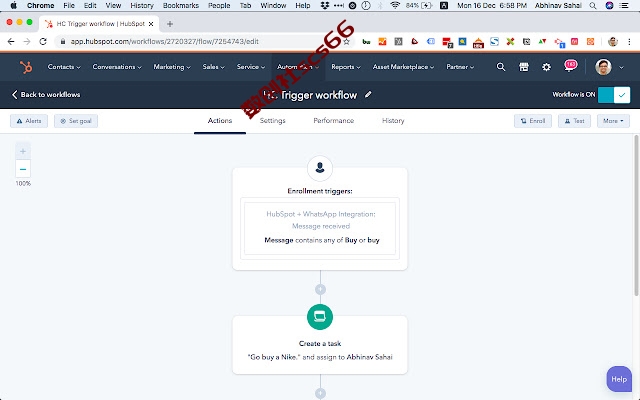This screenshot has width=640, height=400.
Task: Open the settings gear icon
Action: click(x=546, y=67)
